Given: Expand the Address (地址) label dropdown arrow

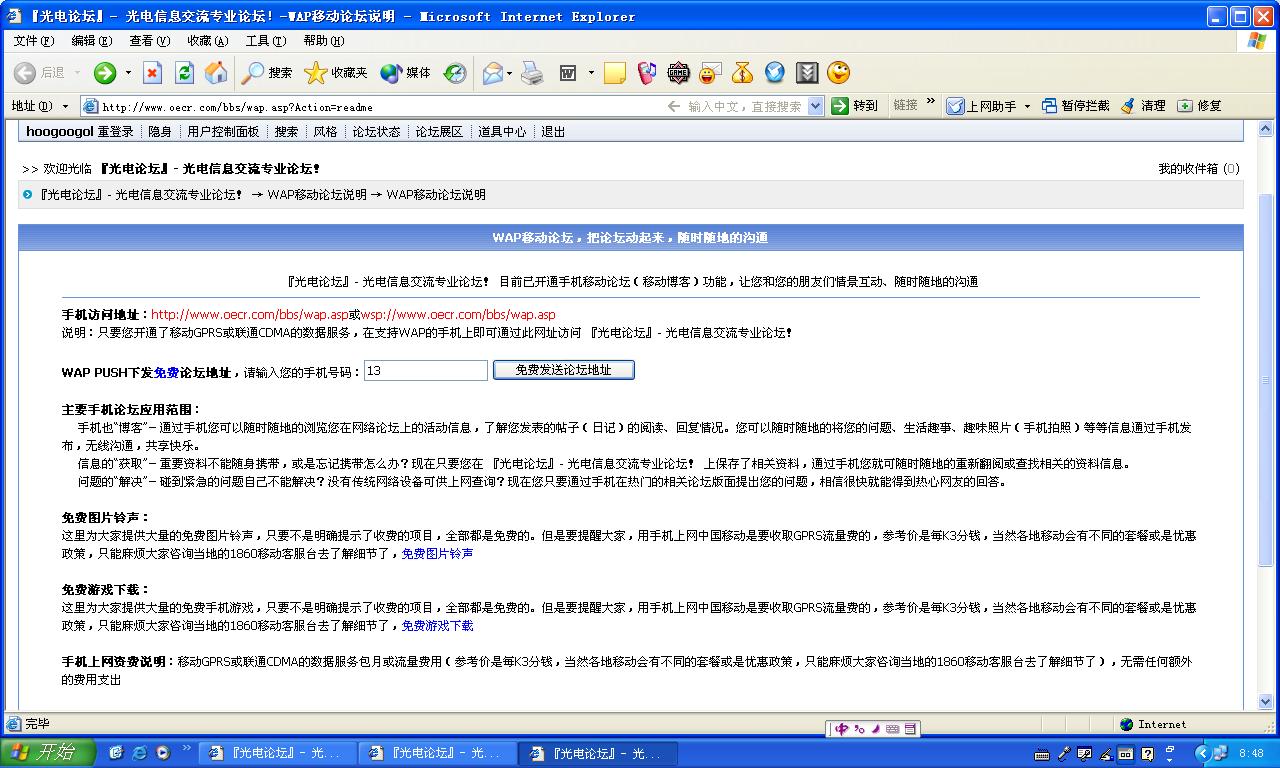Looking at the screenshot, I should tap(65, 106).
